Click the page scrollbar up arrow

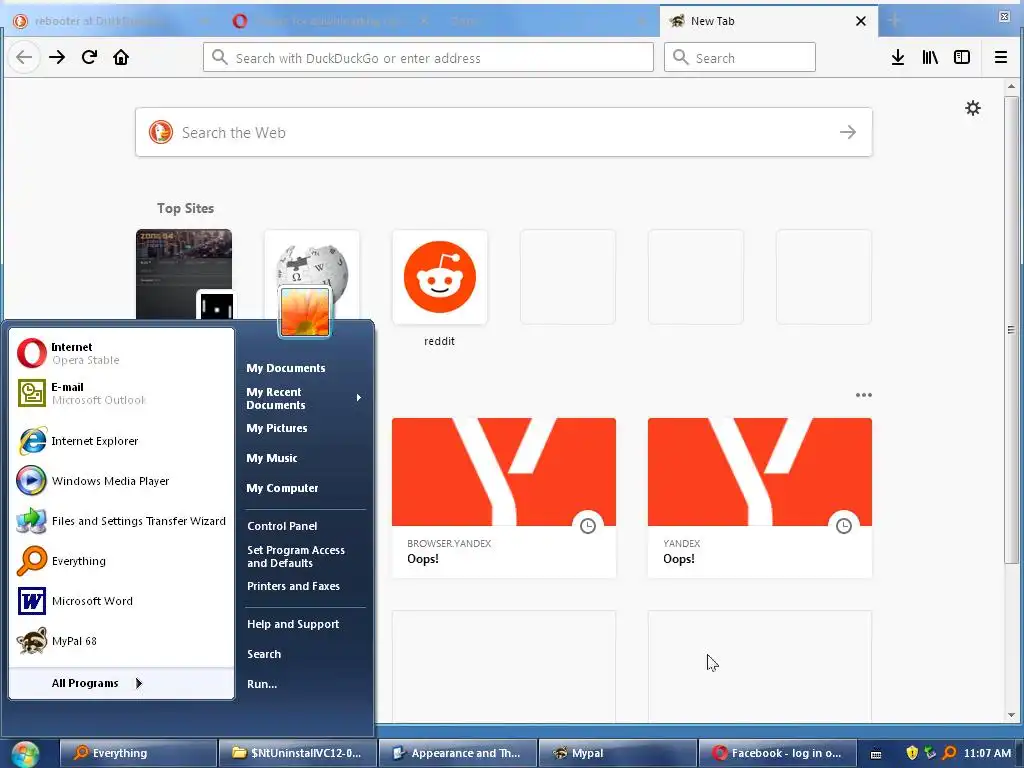click(x=1011, y=86)
